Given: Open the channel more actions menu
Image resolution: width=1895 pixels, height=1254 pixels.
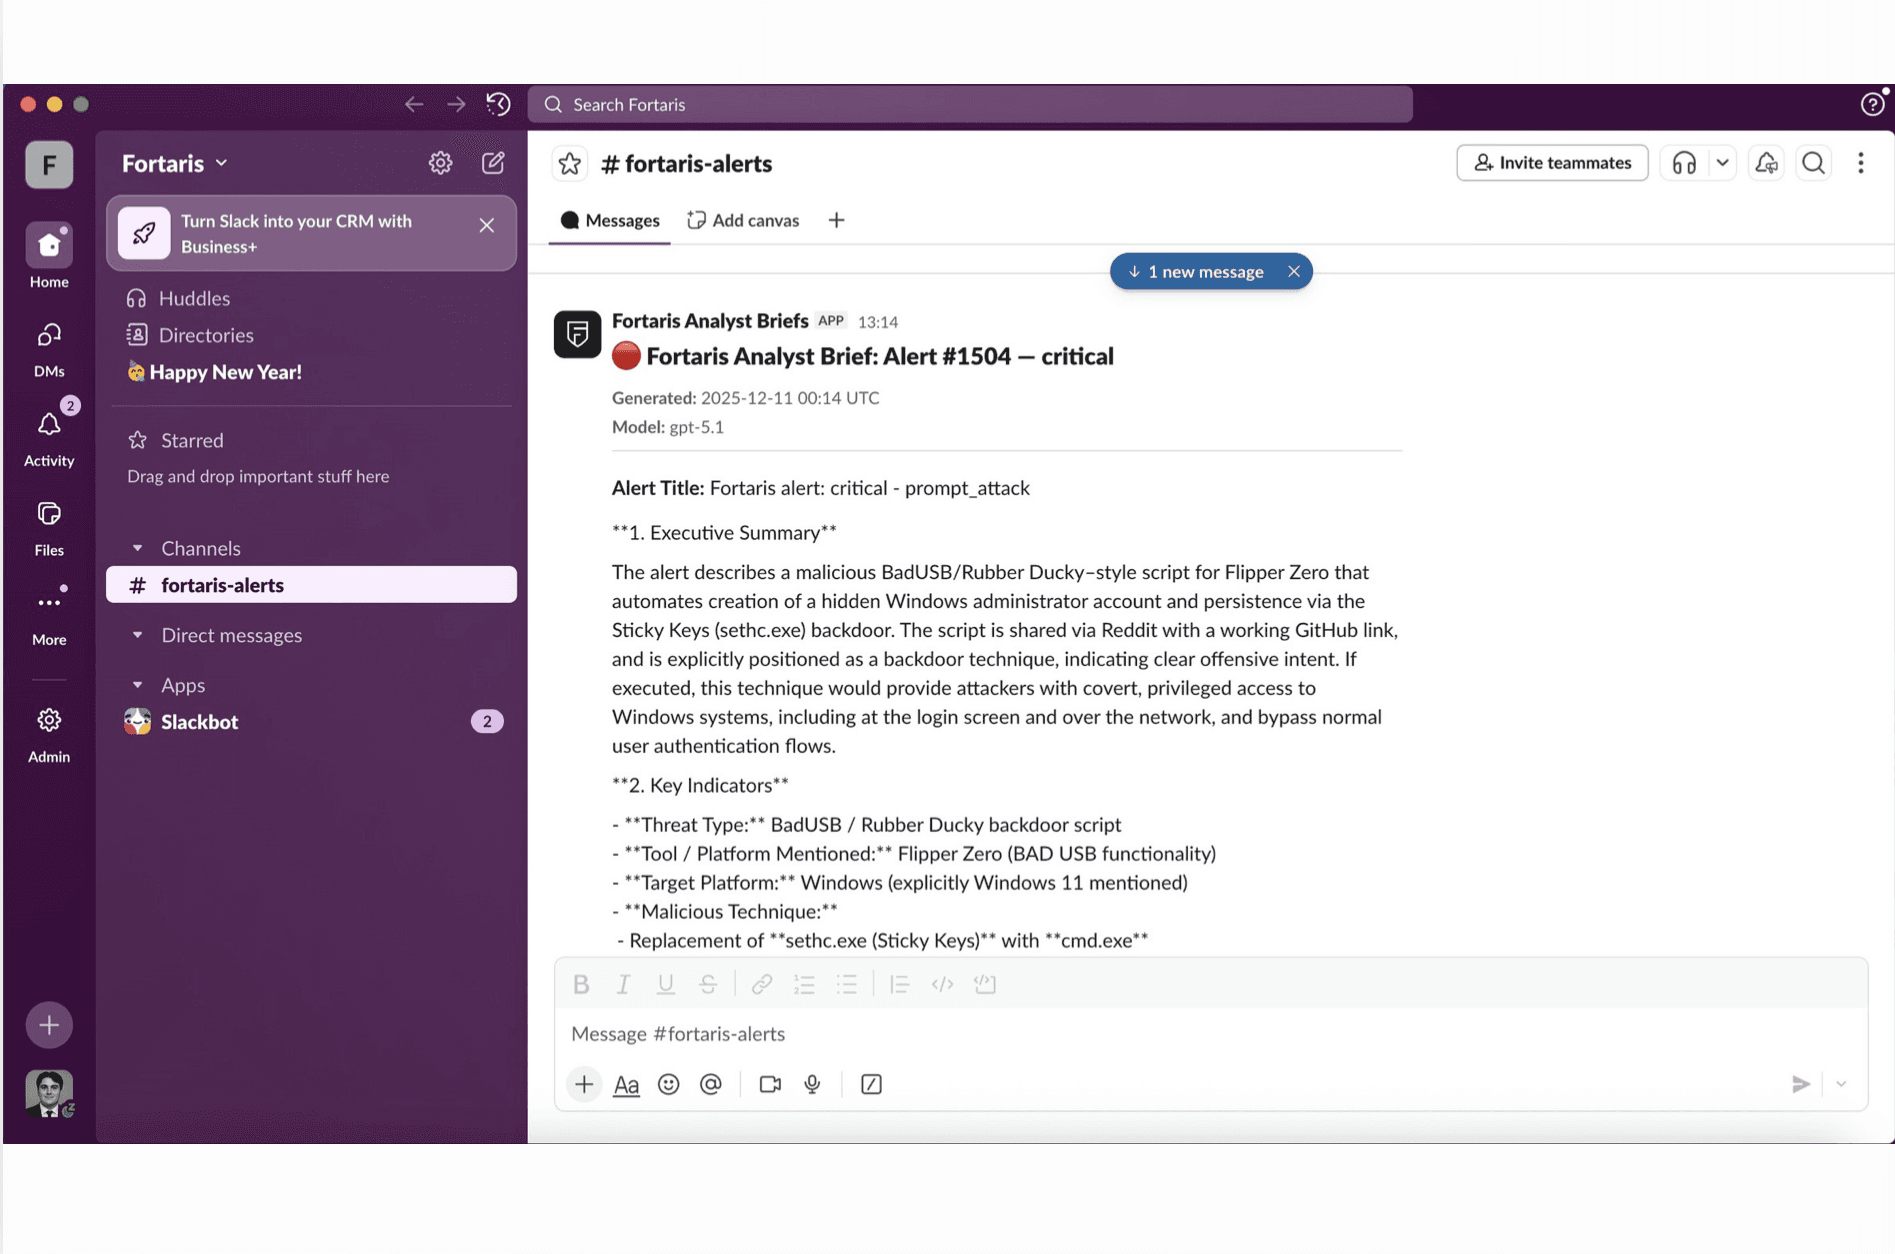Looking at the screenshot, I should click(1860, 163).
